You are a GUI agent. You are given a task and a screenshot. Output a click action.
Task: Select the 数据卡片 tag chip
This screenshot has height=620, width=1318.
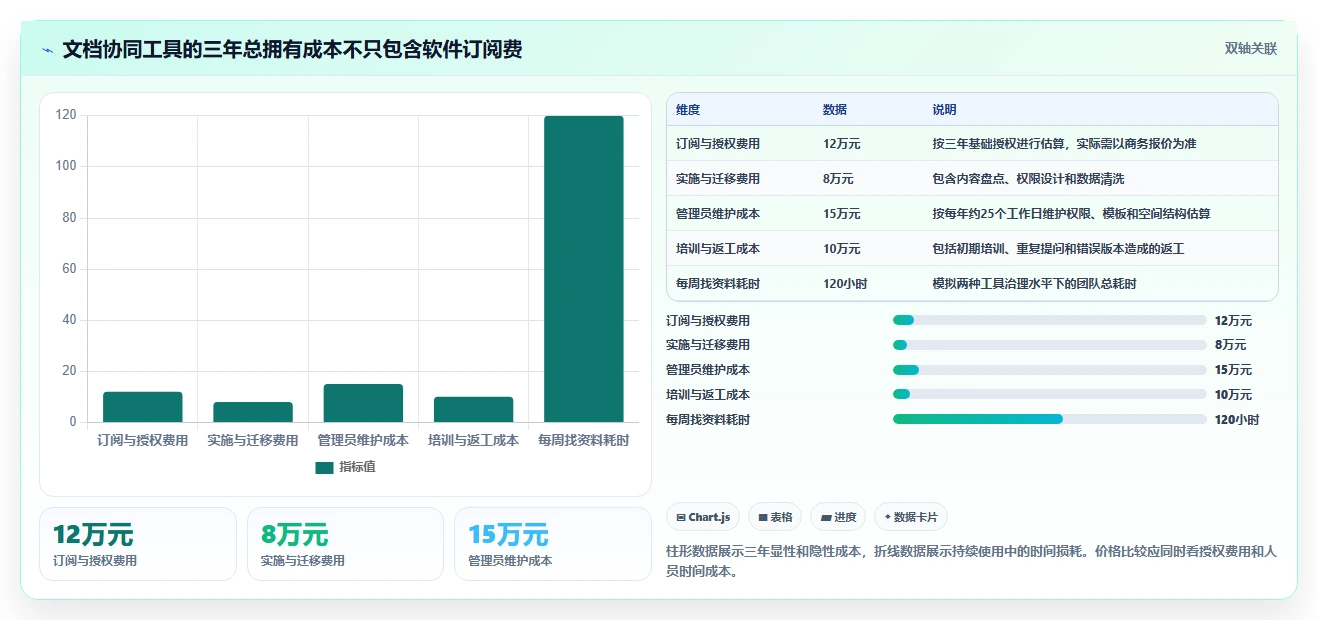[910, 517]
